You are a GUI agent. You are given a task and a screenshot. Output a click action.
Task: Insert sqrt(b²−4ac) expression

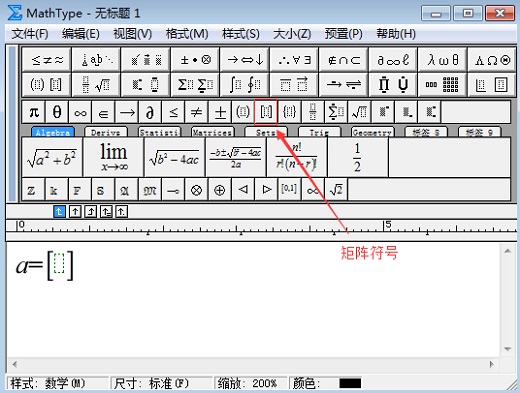[x=175, y=157]
